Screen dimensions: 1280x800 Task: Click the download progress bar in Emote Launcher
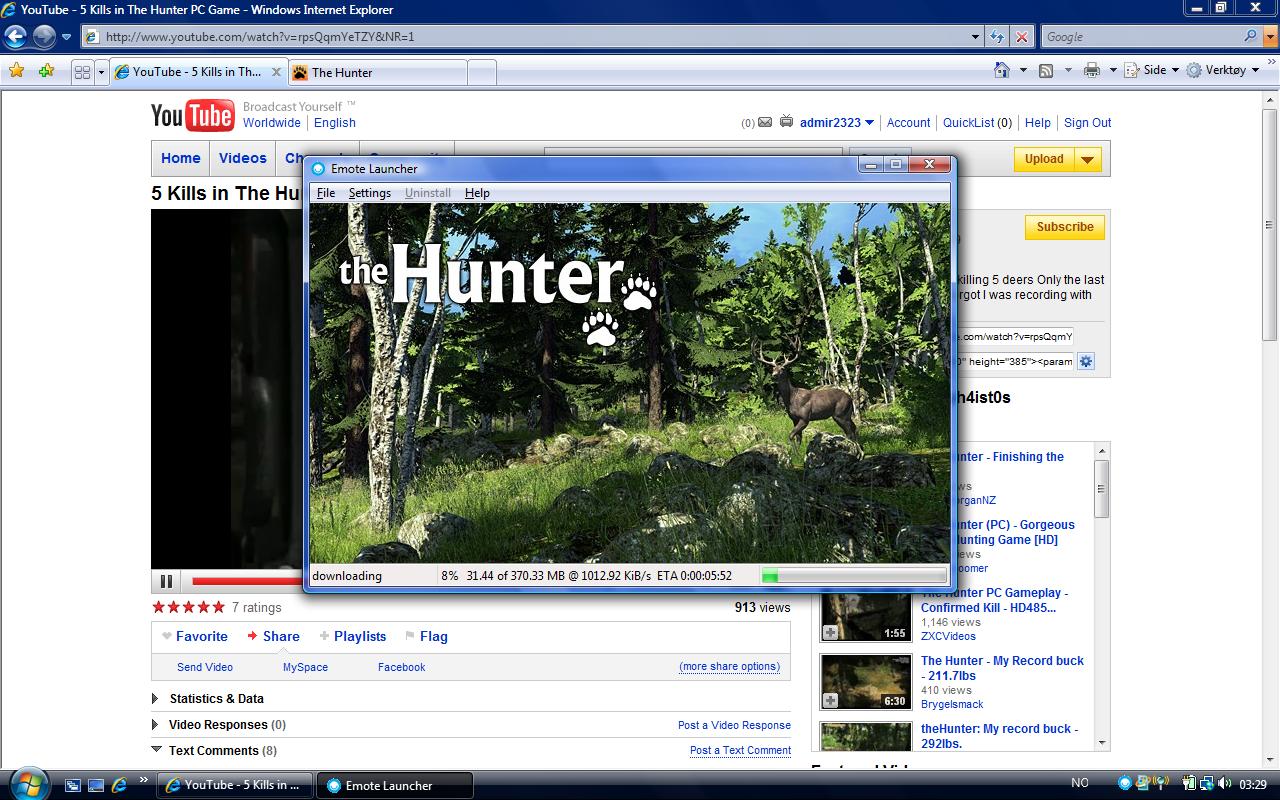point(853,575)
